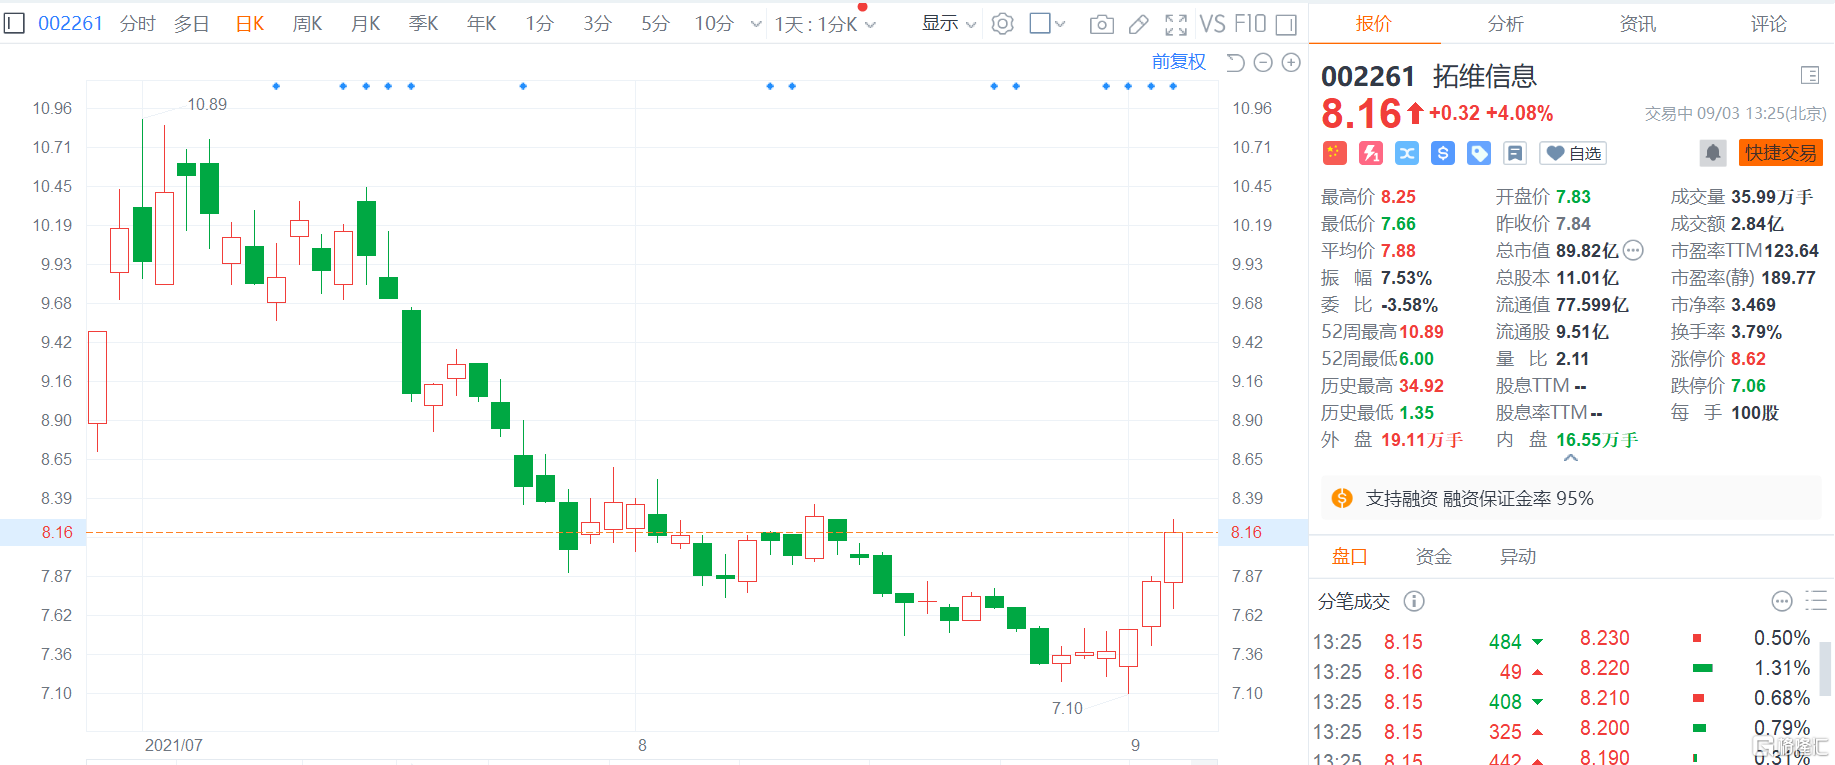
Task: Open the 1天:1分K dropdown
Action: (x=825, y=24)
